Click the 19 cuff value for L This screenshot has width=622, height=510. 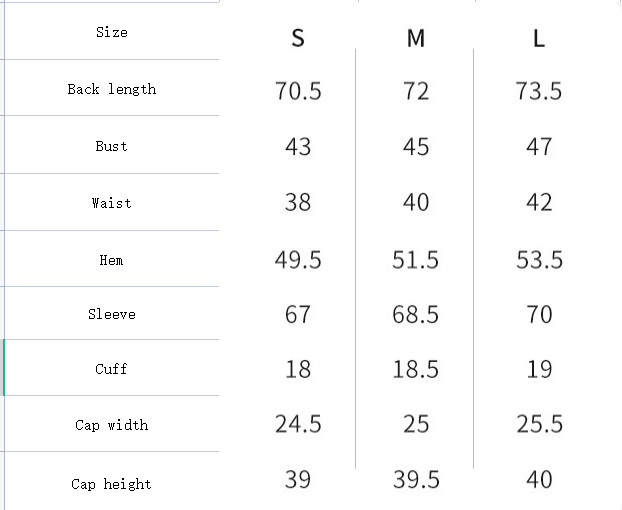point(539,369)
